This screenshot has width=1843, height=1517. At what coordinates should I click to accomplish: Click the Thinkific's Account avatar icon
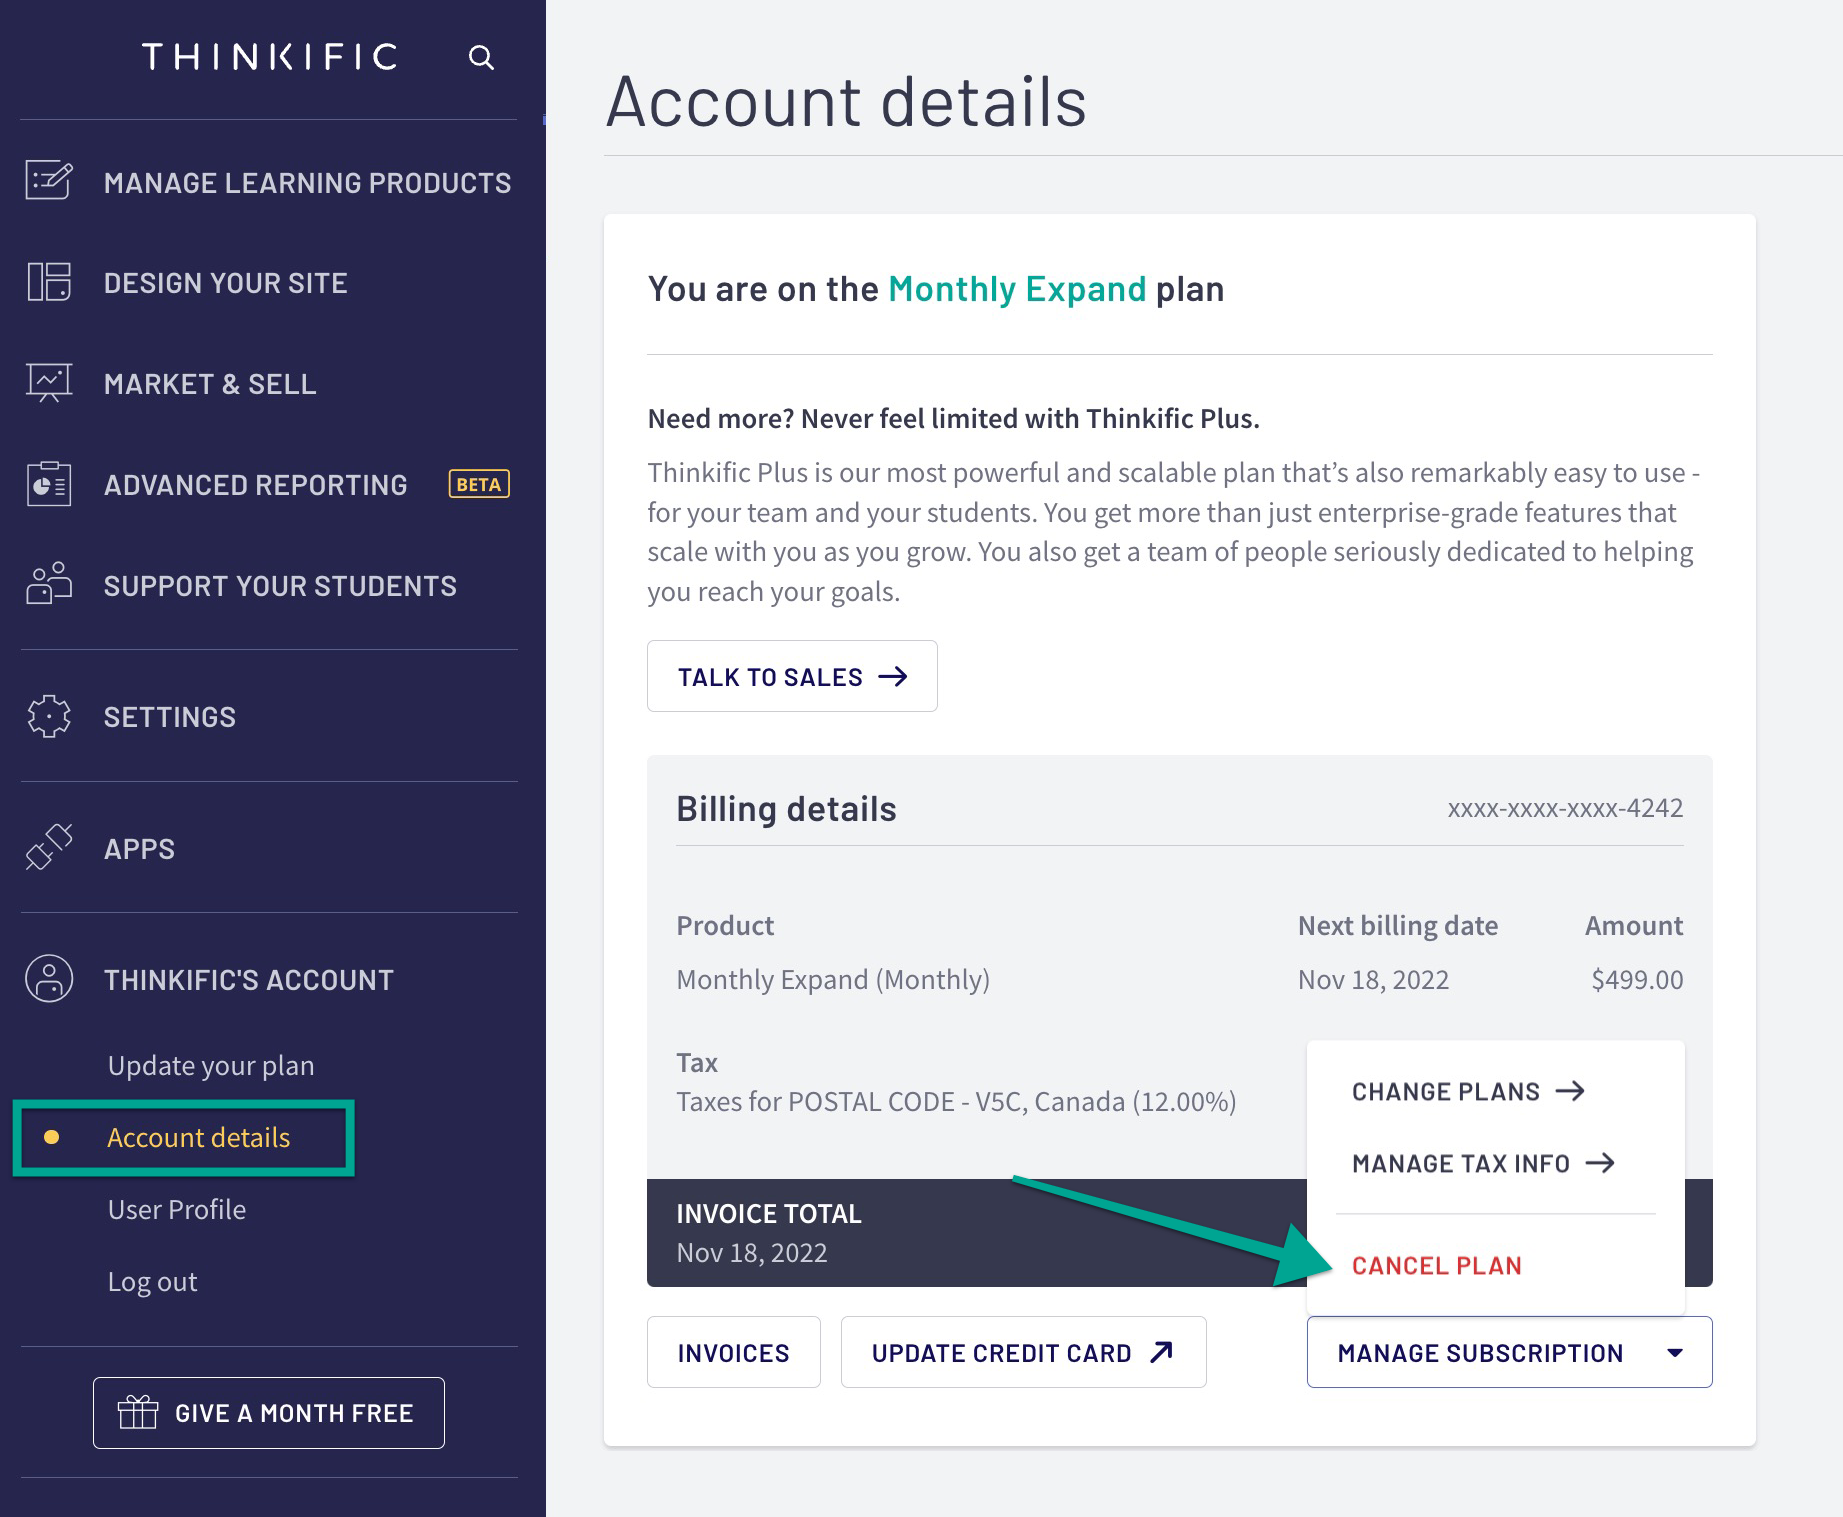(x=49, y=979)
